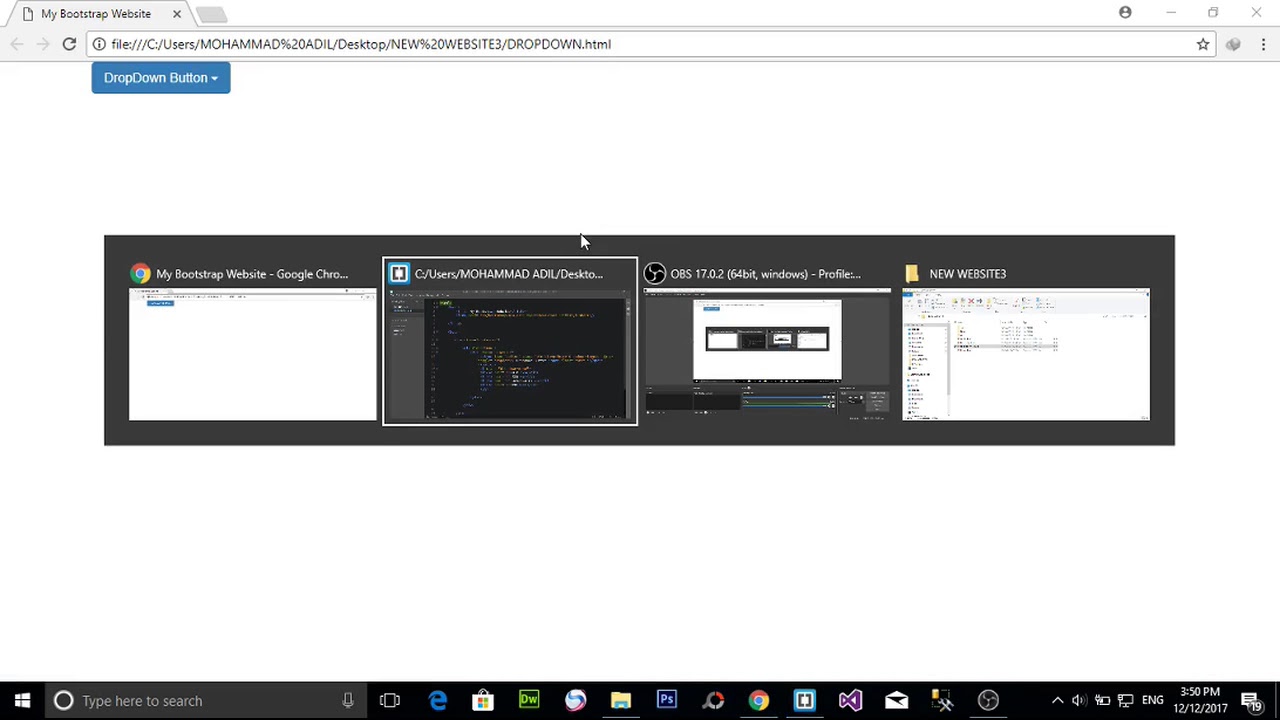The image size is (1280, 720).
Task: Open the Action Center notifications
Action: (1251, 700)
